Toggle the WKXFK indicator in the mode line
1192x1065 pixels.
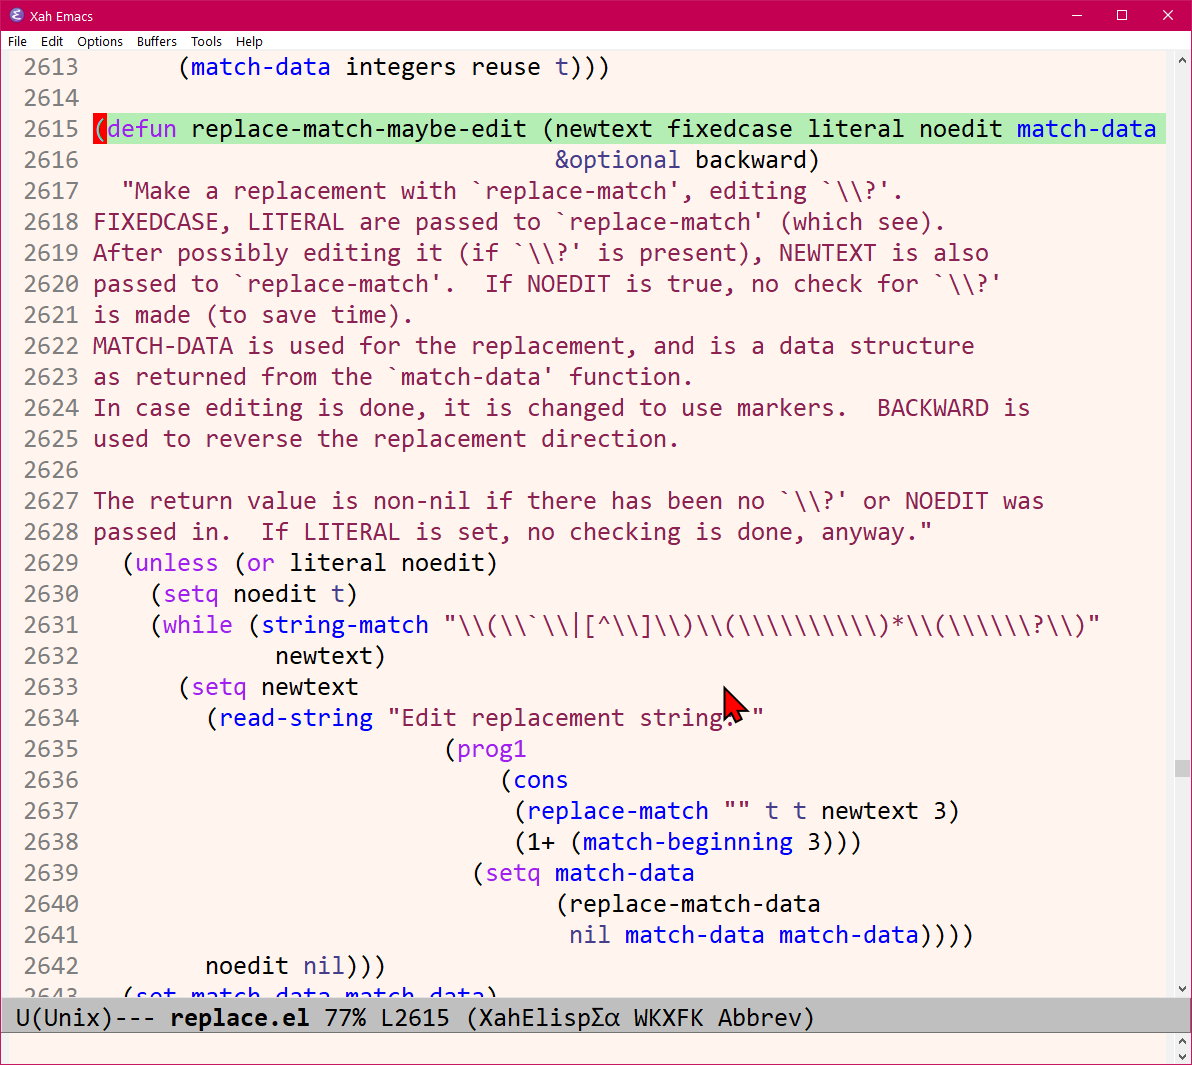coord(668,1018)
